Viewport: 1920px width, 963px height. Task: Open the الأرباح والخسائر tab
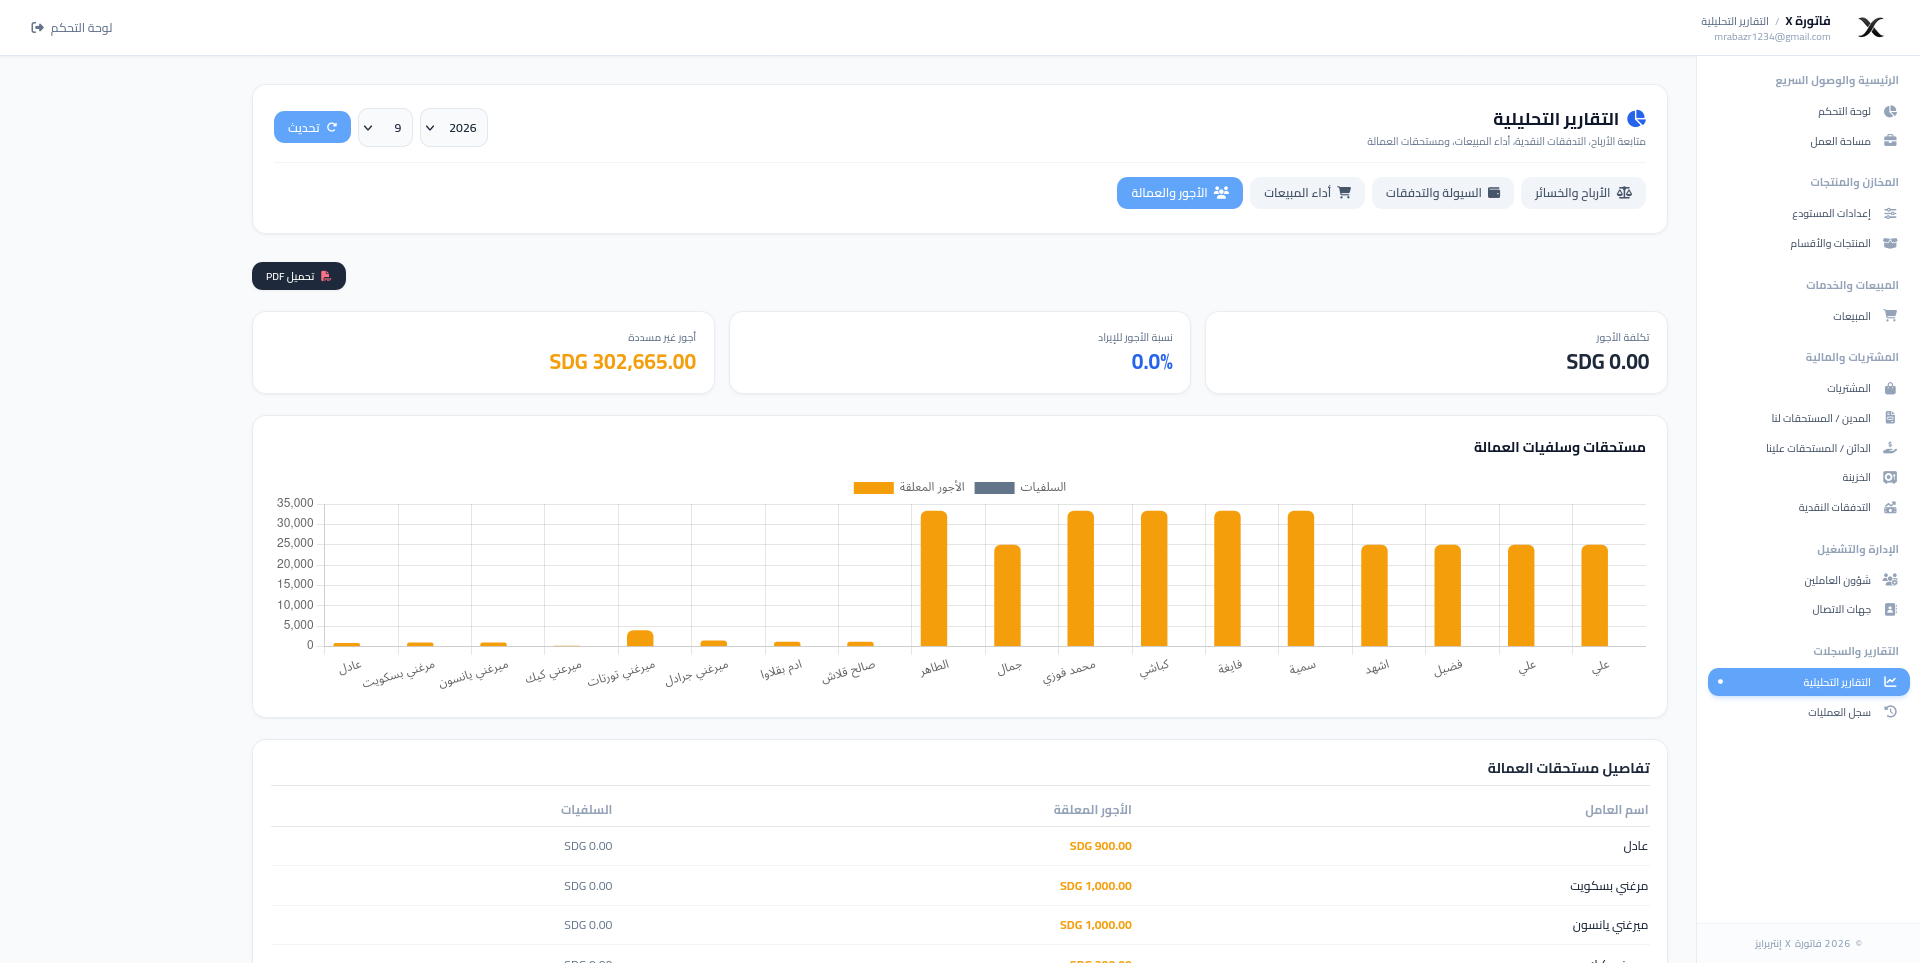1583,193
